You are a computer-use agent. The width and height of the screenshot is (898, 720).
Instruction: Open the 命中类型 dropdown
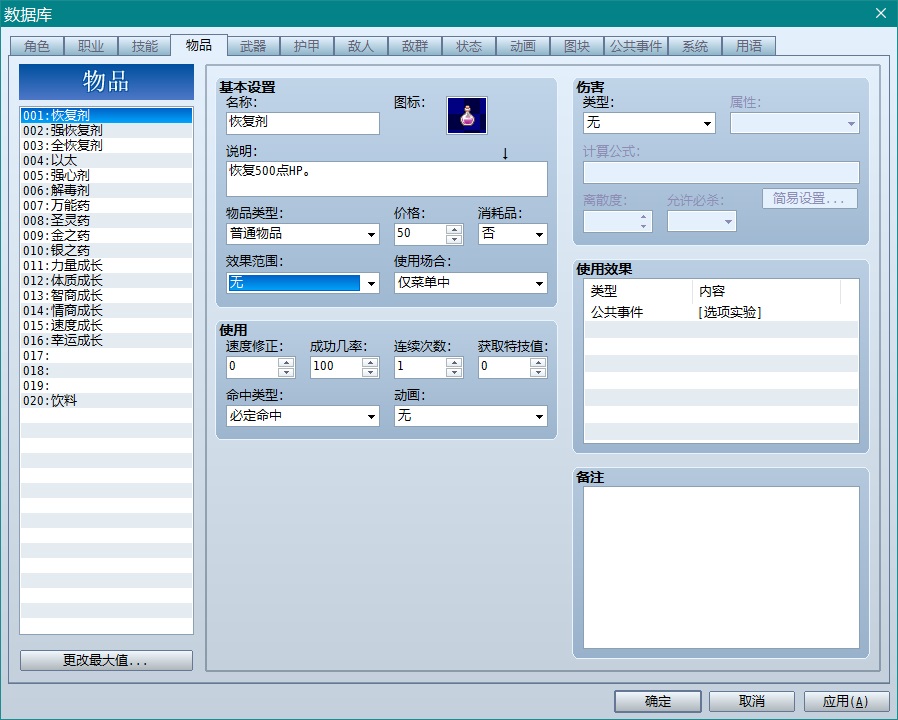(302, 416)
